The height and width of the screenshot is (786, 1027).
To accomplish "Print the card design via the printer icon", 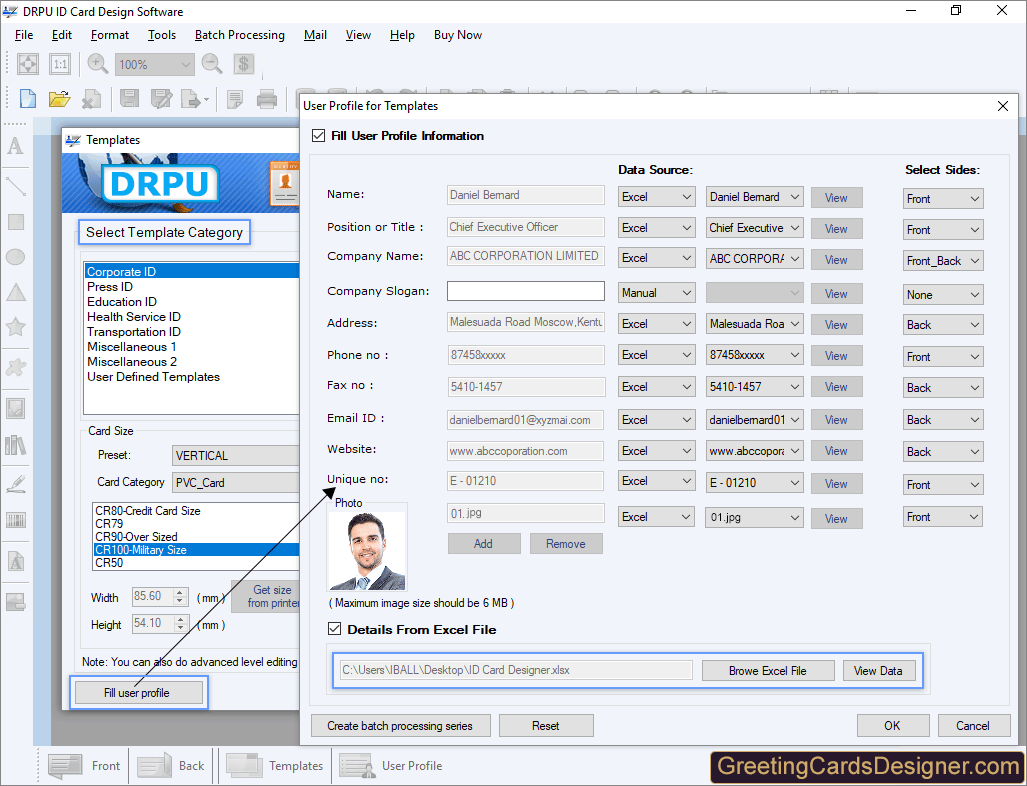I will [265, 97].
